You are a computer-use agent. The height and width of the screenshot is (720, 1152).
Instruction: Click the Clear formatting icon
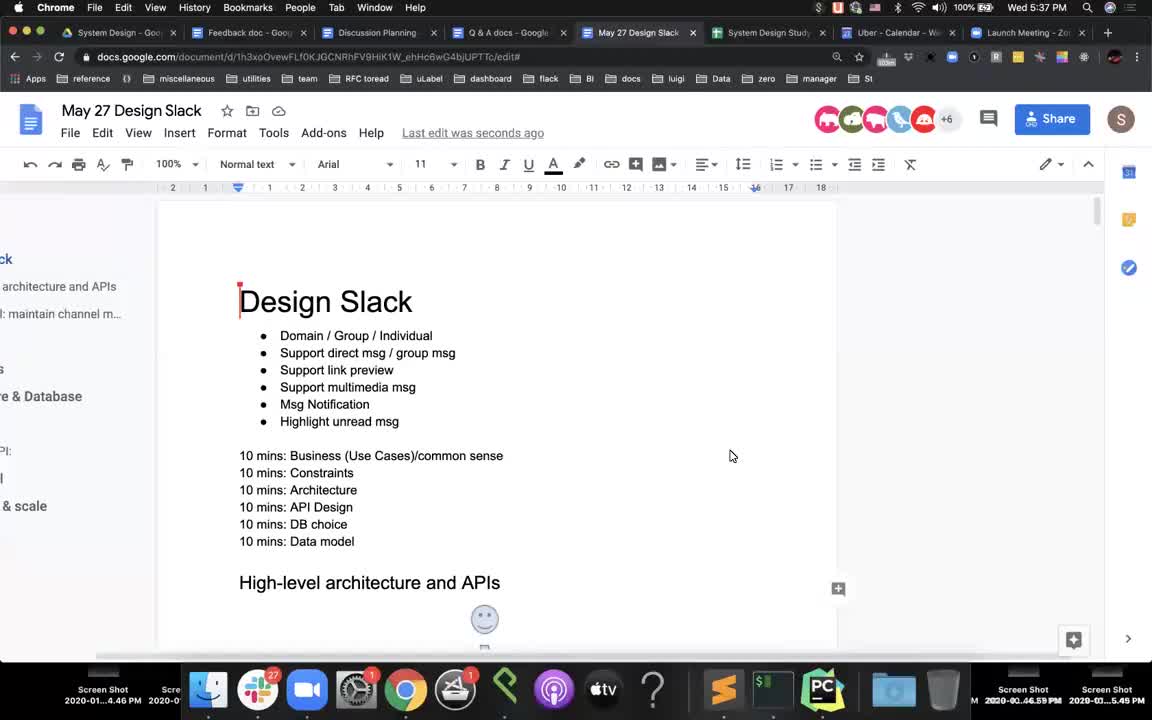(910, 165)
